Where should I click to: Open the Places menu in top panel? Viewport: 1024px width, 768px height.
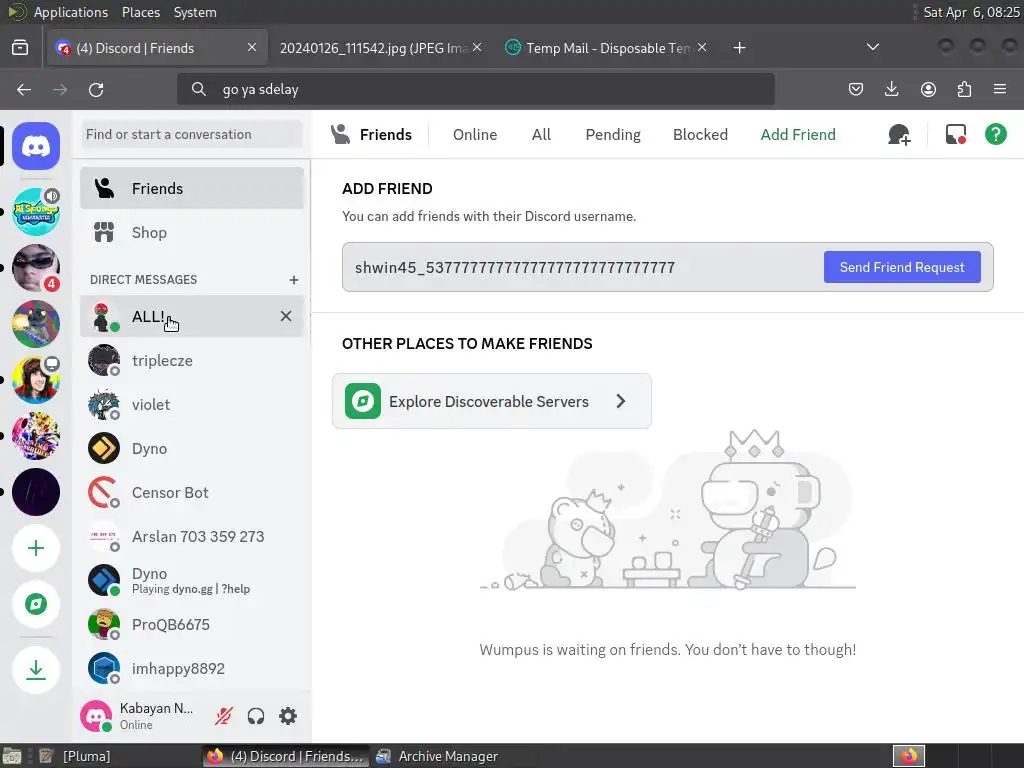pos(140,12)
